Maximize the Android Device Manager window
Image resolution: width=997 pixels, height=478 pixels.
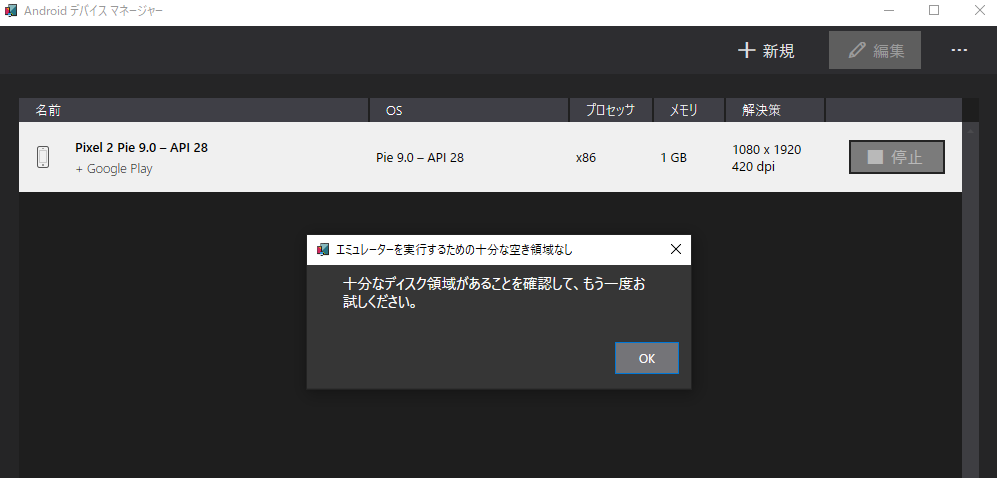pos(934,11)
